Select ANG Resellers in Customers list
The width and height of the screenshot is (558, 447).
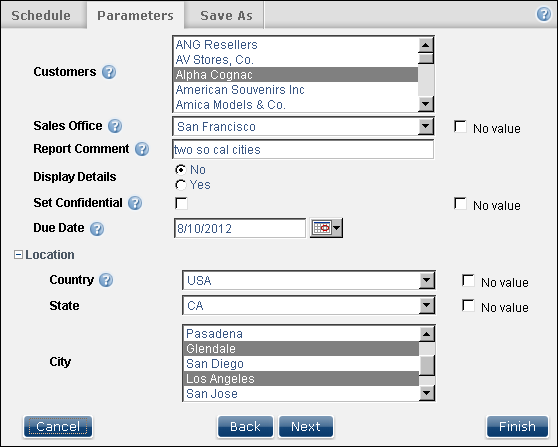click(296, 45)
